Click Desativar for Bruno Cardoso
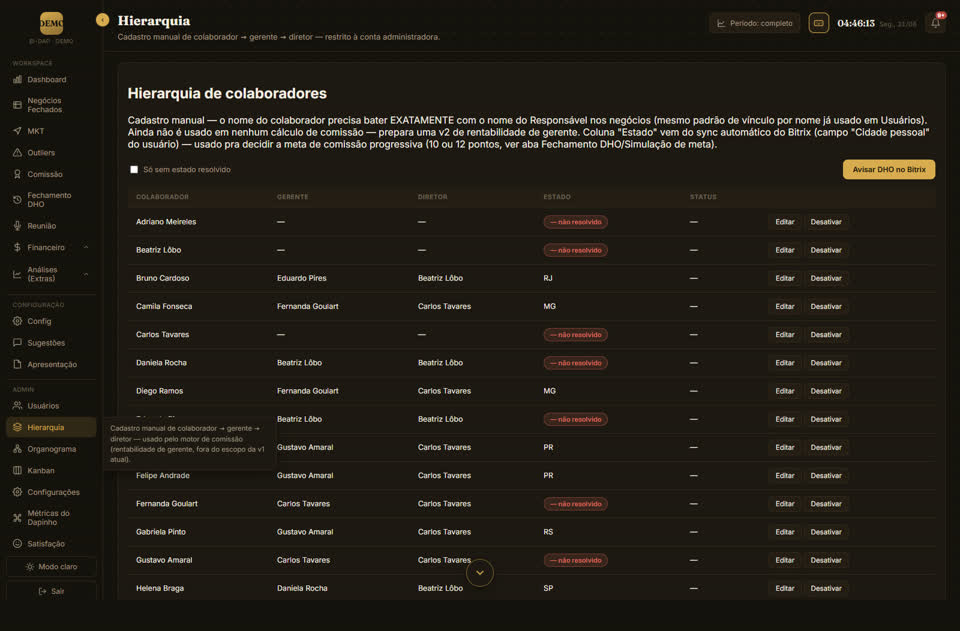The width and height of the screenshot is (960, 631). pyautogui.click(x=826, y=278)
